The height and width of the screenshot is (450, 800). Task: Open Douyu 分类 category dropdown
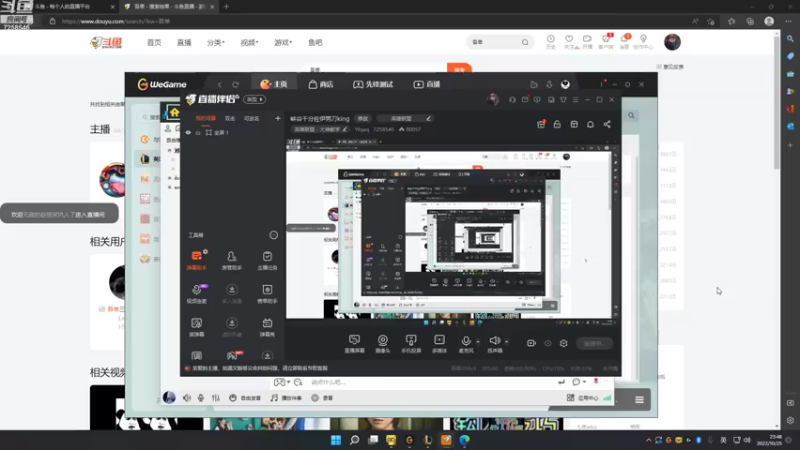pos(215,42)
